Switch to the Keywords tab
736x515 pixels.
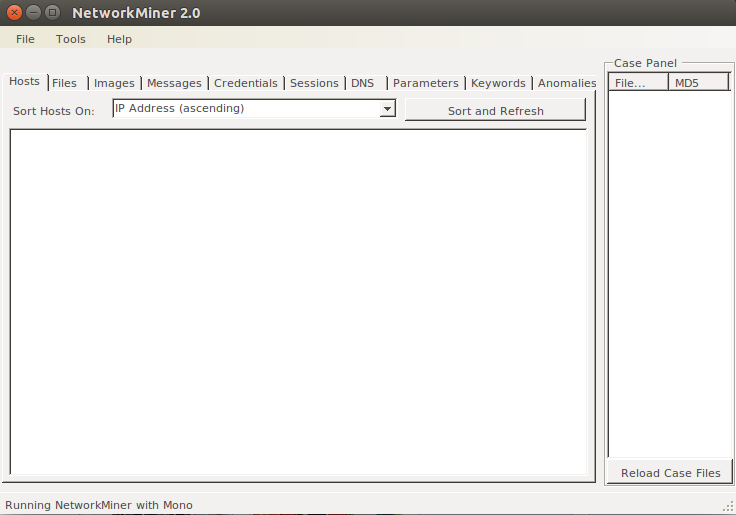tap(498, 83)
